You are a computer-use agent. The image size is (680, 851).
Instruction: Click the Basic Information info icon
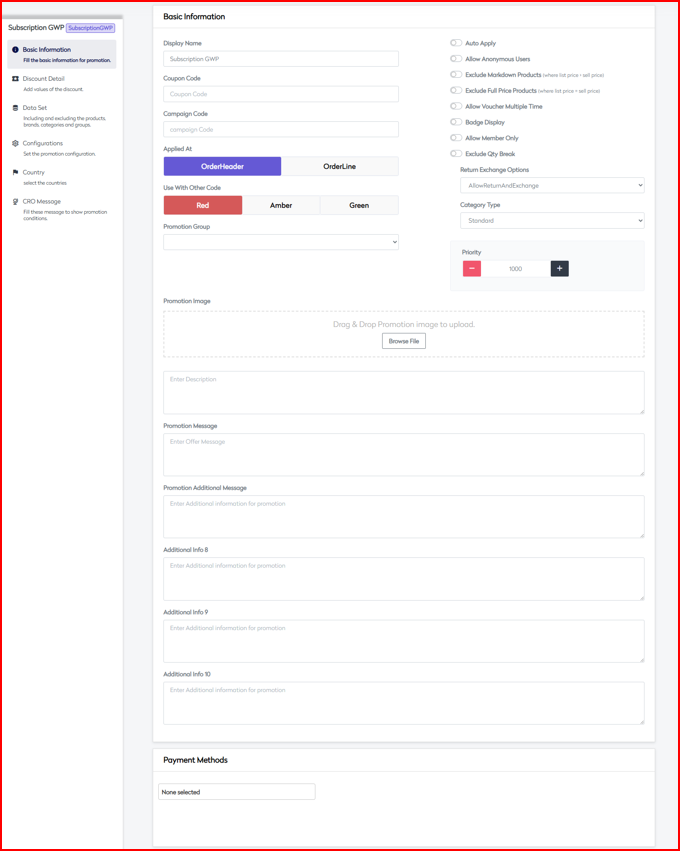(x=15, y=50)
